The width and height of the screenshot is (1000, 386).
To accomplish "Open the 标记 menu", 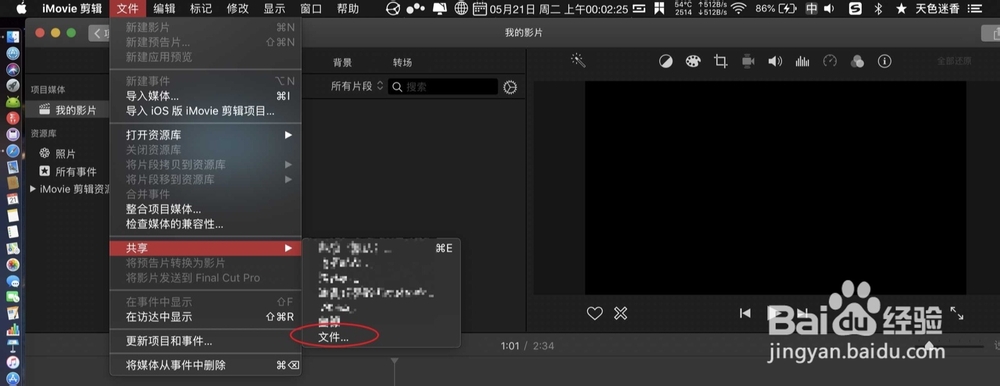I will pos(202,8).
